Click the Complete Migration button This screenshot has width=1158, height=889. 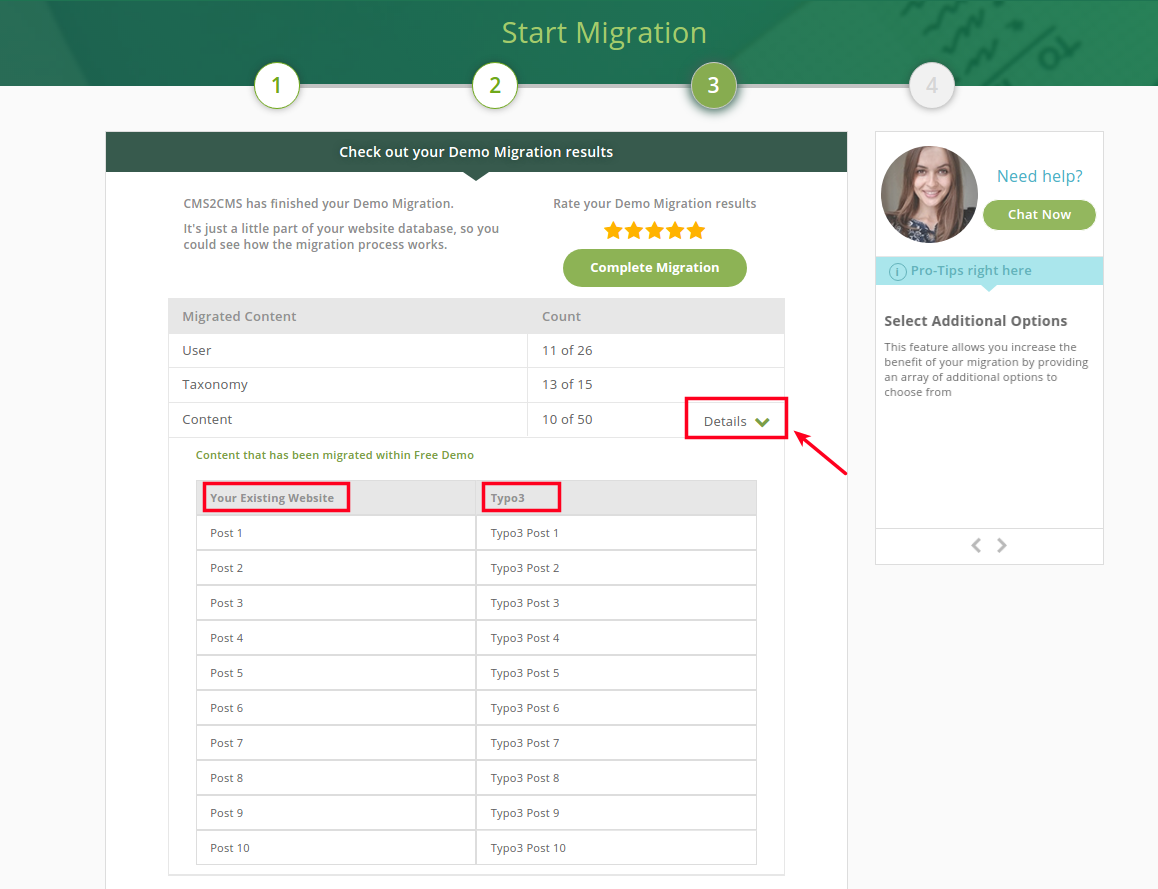coord(654,268)
